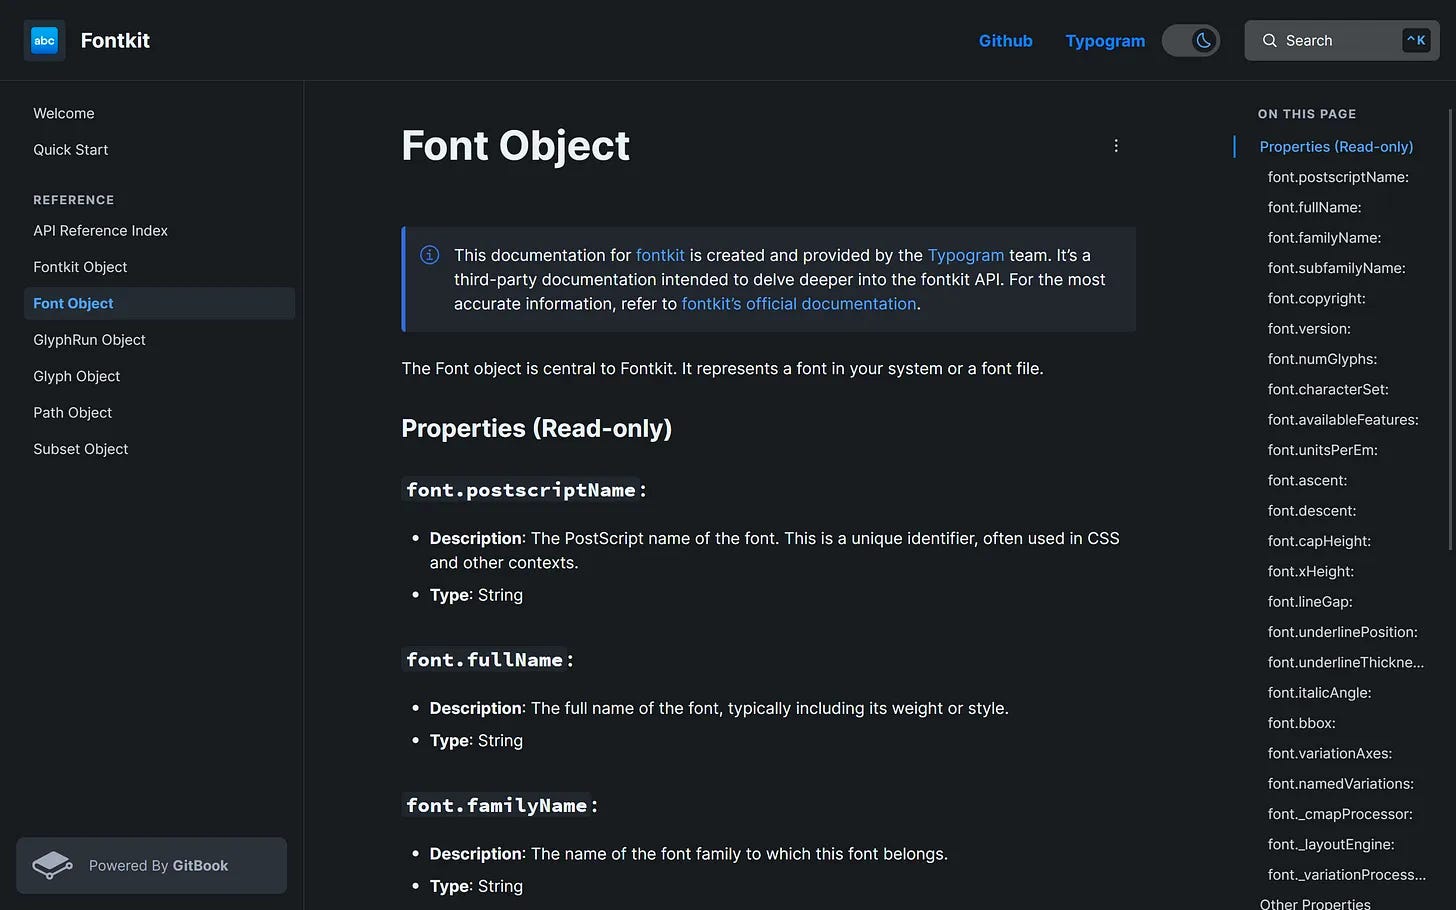Click the search magnifier icon

coord(1269,40)
